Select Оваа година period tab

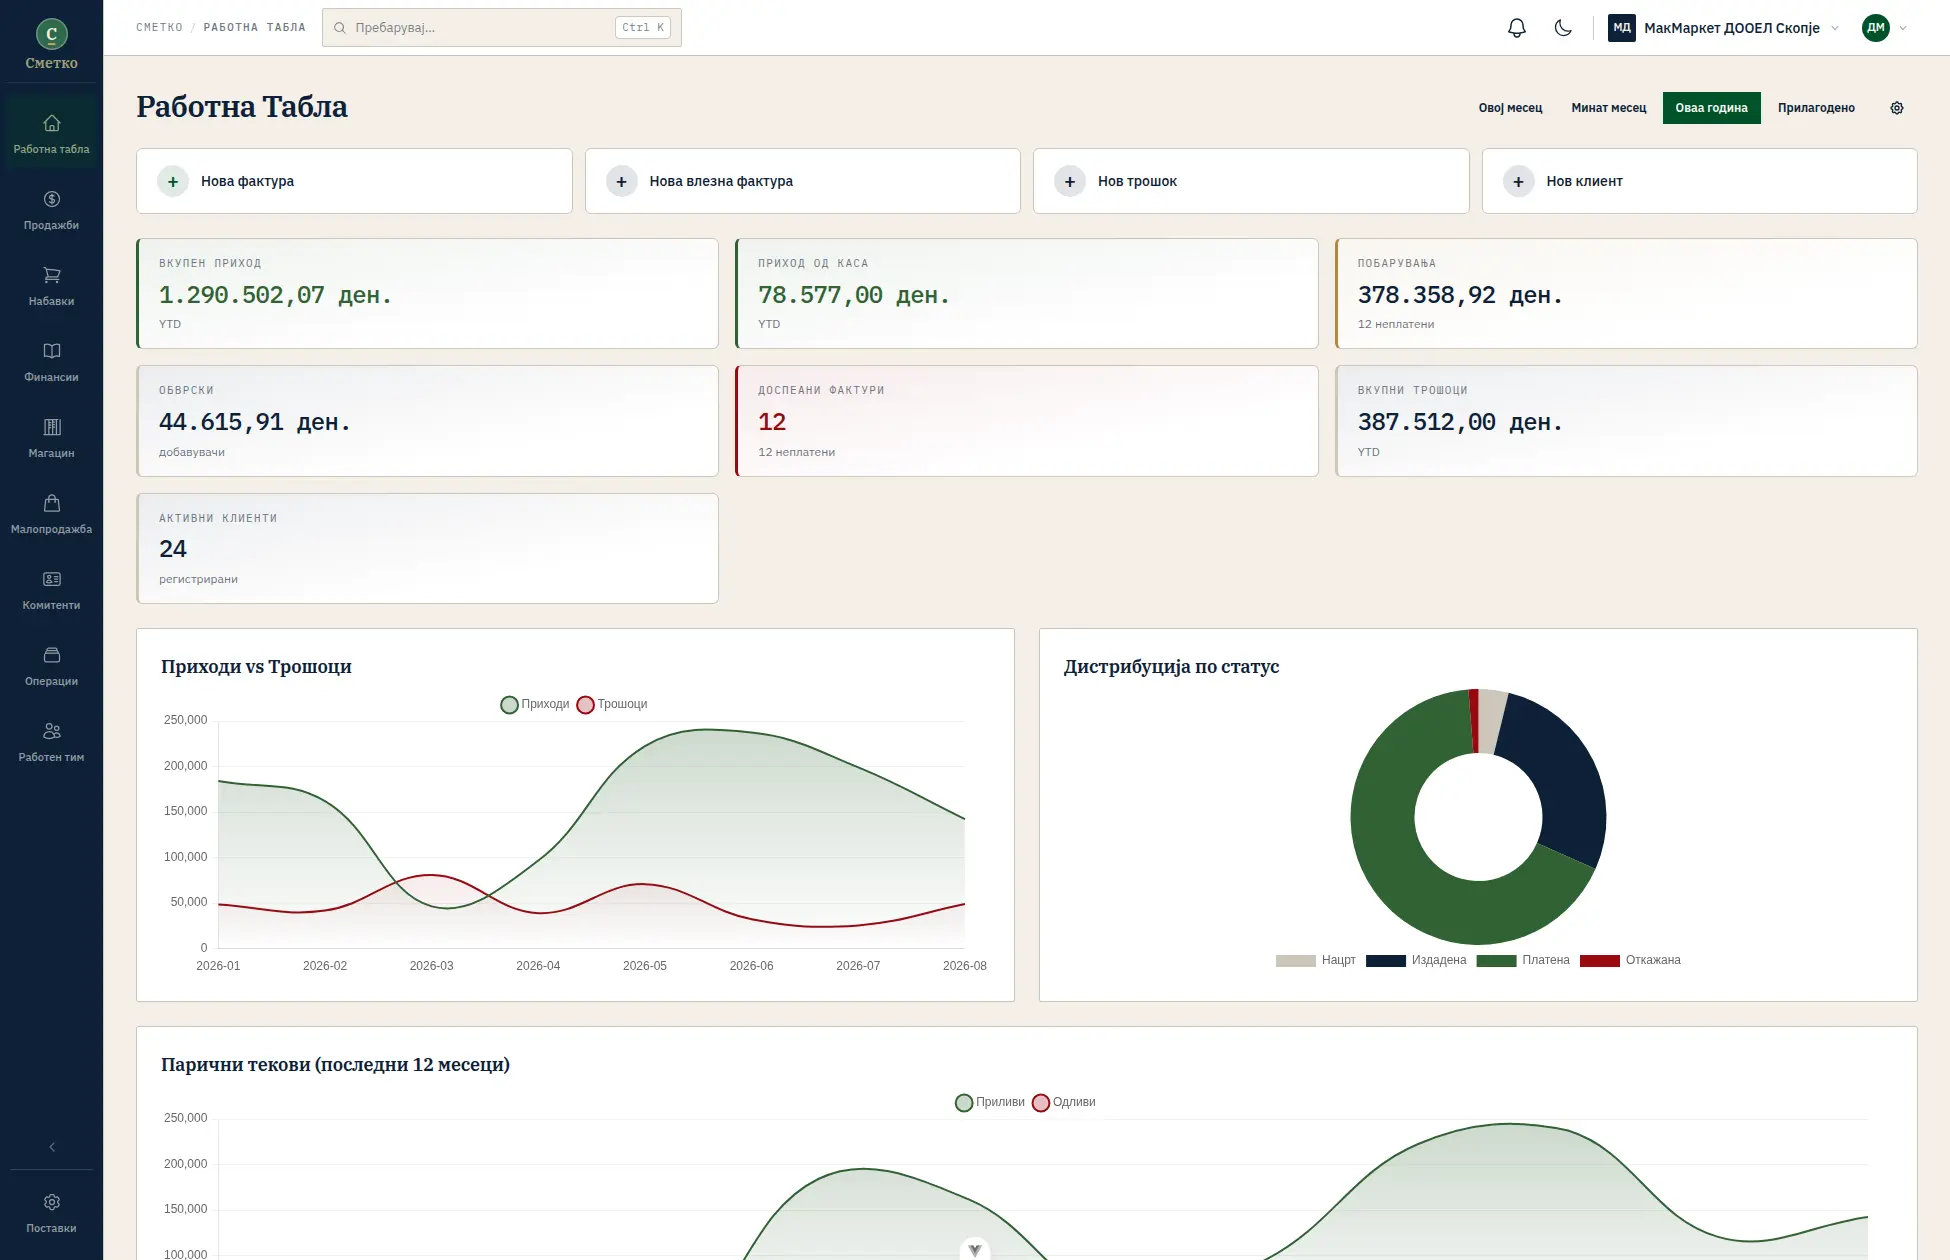pos(1711,108)
